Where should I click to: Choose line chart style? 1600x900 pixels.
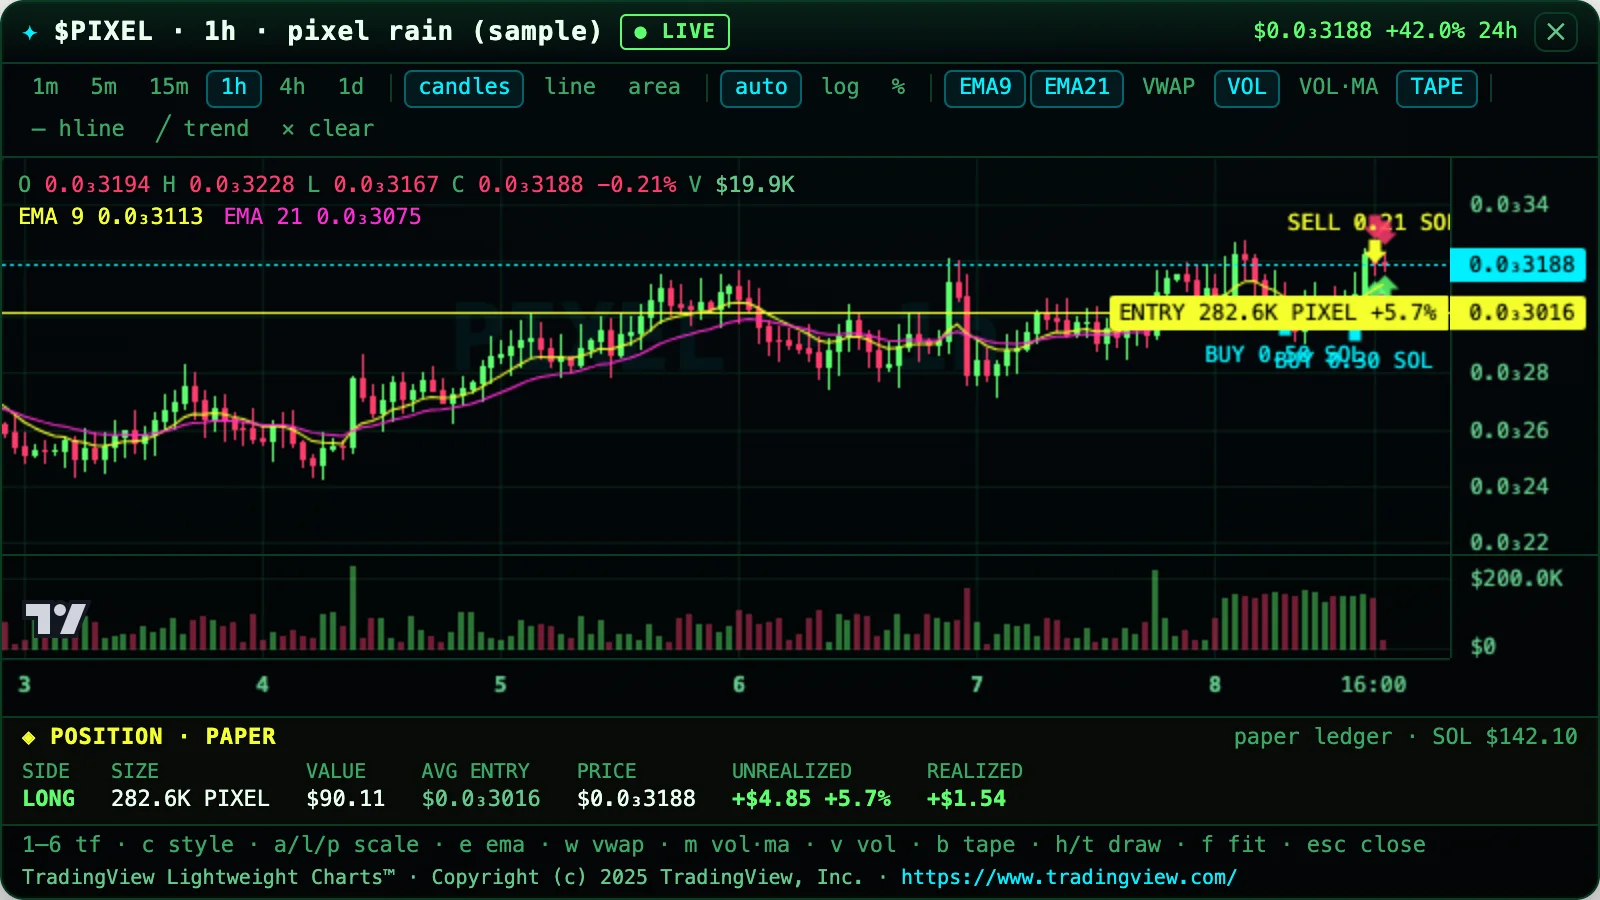pos(570,87)
